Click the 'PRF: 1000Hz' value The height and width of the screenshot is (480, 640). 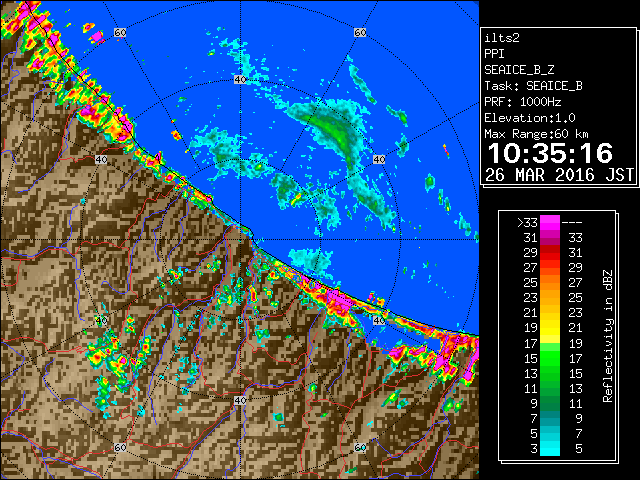(522, 102)
